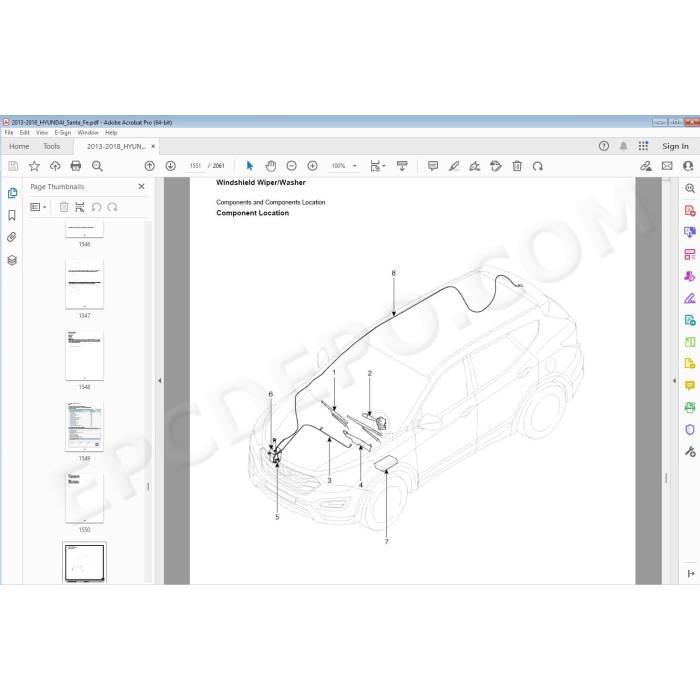The width and height of the screenshot is (700, 700).
Task: Rotate the page clockwise
Action: click(x=538, y=166)
